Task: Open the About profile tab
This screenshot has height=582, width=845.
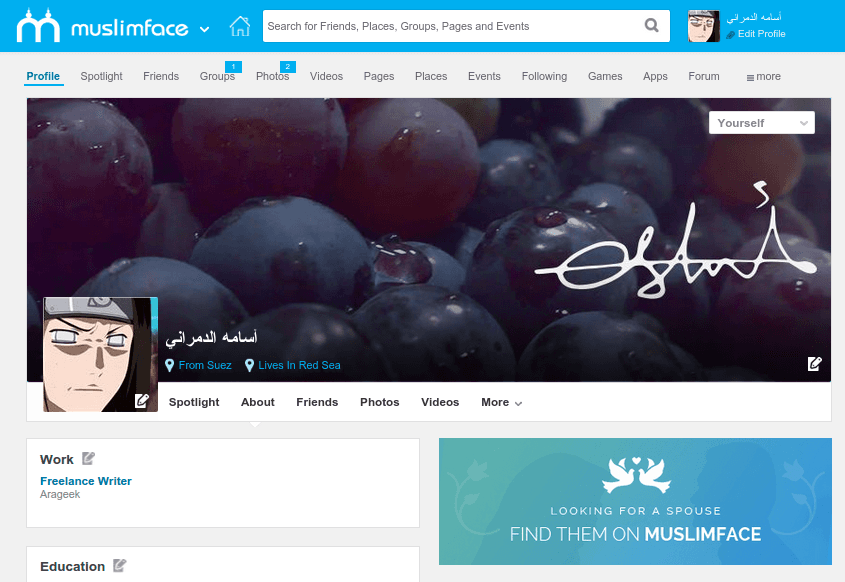Action: point(258,403)
